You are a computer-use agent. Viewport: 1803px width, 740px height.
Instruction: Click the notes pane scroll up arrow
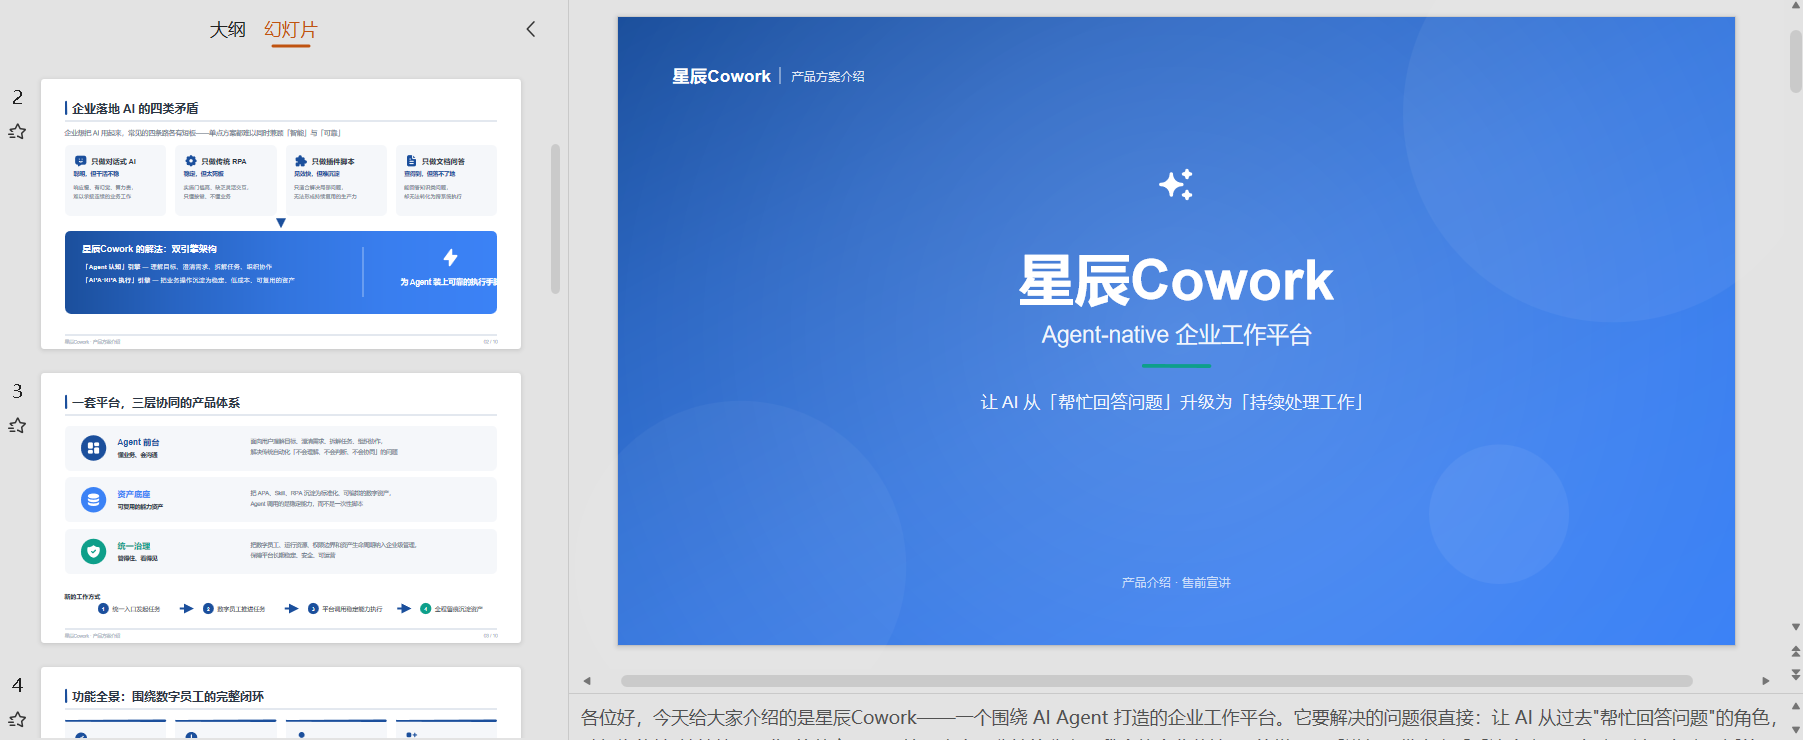point(1796,705)
